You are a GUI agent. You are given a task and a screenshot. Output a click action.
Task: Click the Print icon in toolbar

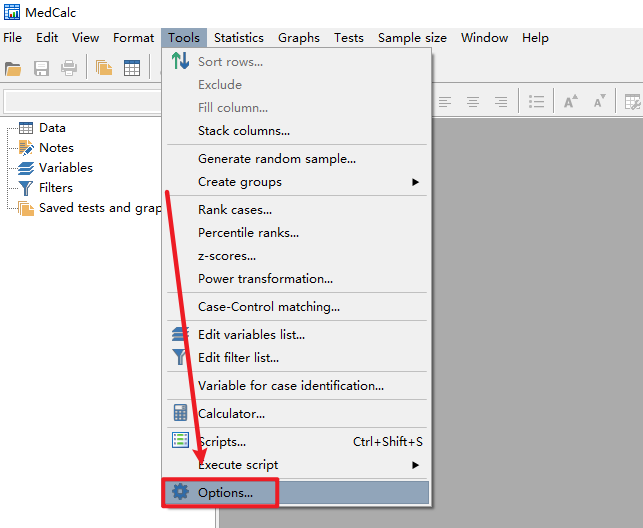click(69, 69)
